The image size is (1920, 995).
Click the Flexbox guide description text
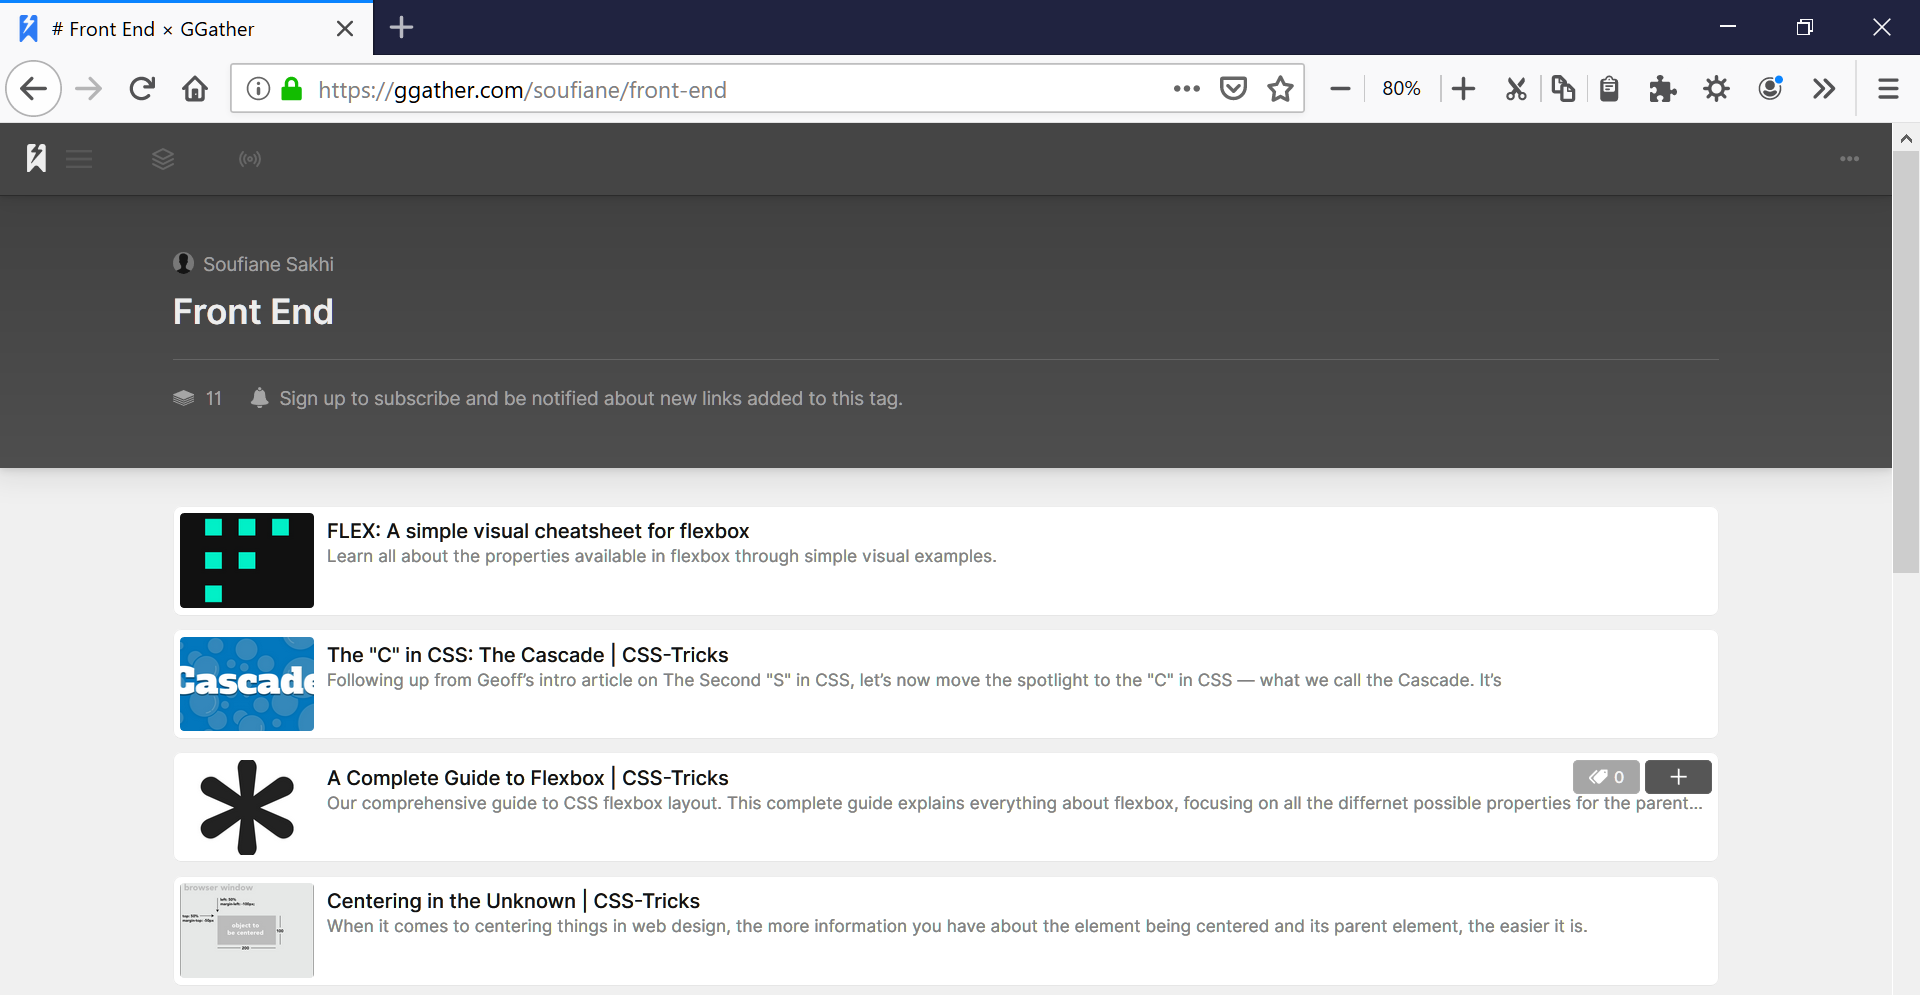click(1014, 803)
